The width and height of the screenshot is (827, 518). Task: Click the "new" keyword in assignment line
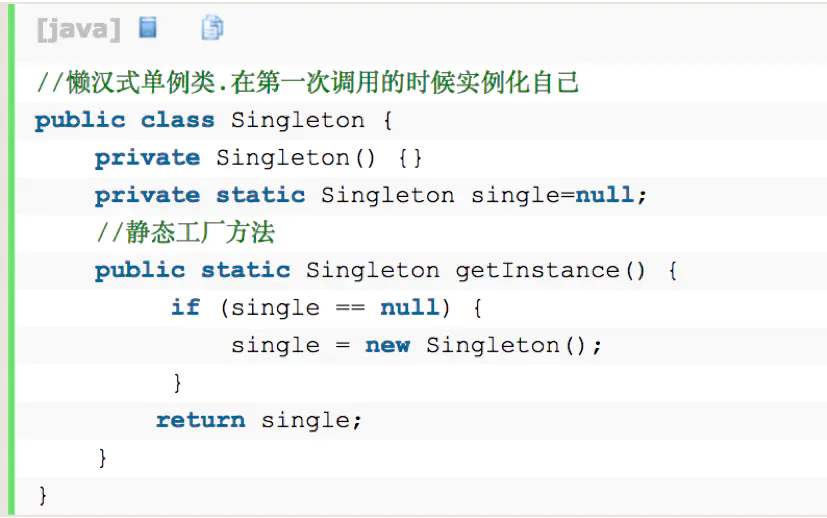[388, 346]
